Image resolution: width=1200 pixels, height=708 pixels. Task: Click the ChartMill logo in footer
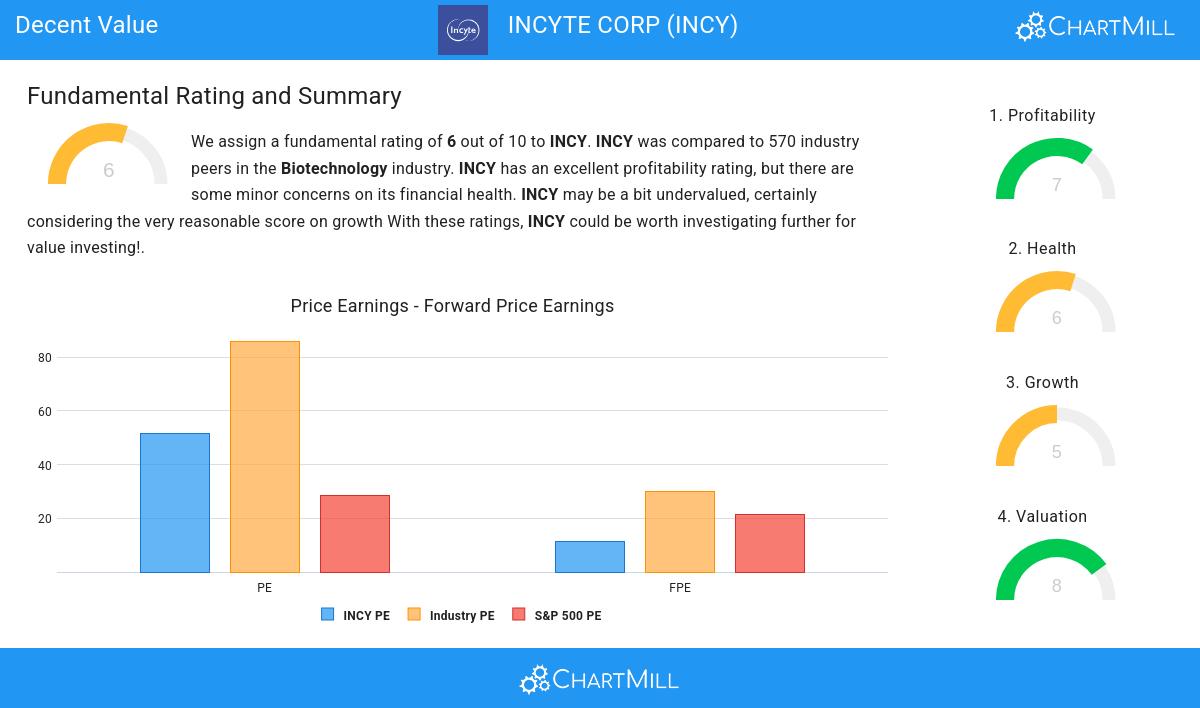[599, 680]
